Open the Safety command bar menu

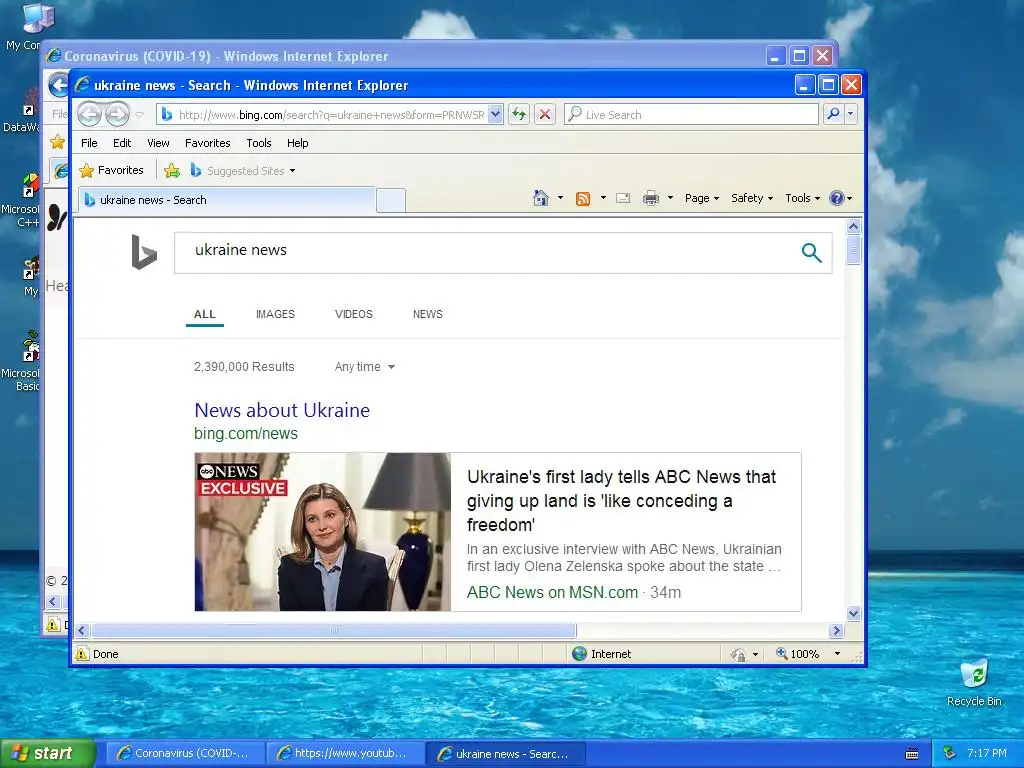(752, 198)
